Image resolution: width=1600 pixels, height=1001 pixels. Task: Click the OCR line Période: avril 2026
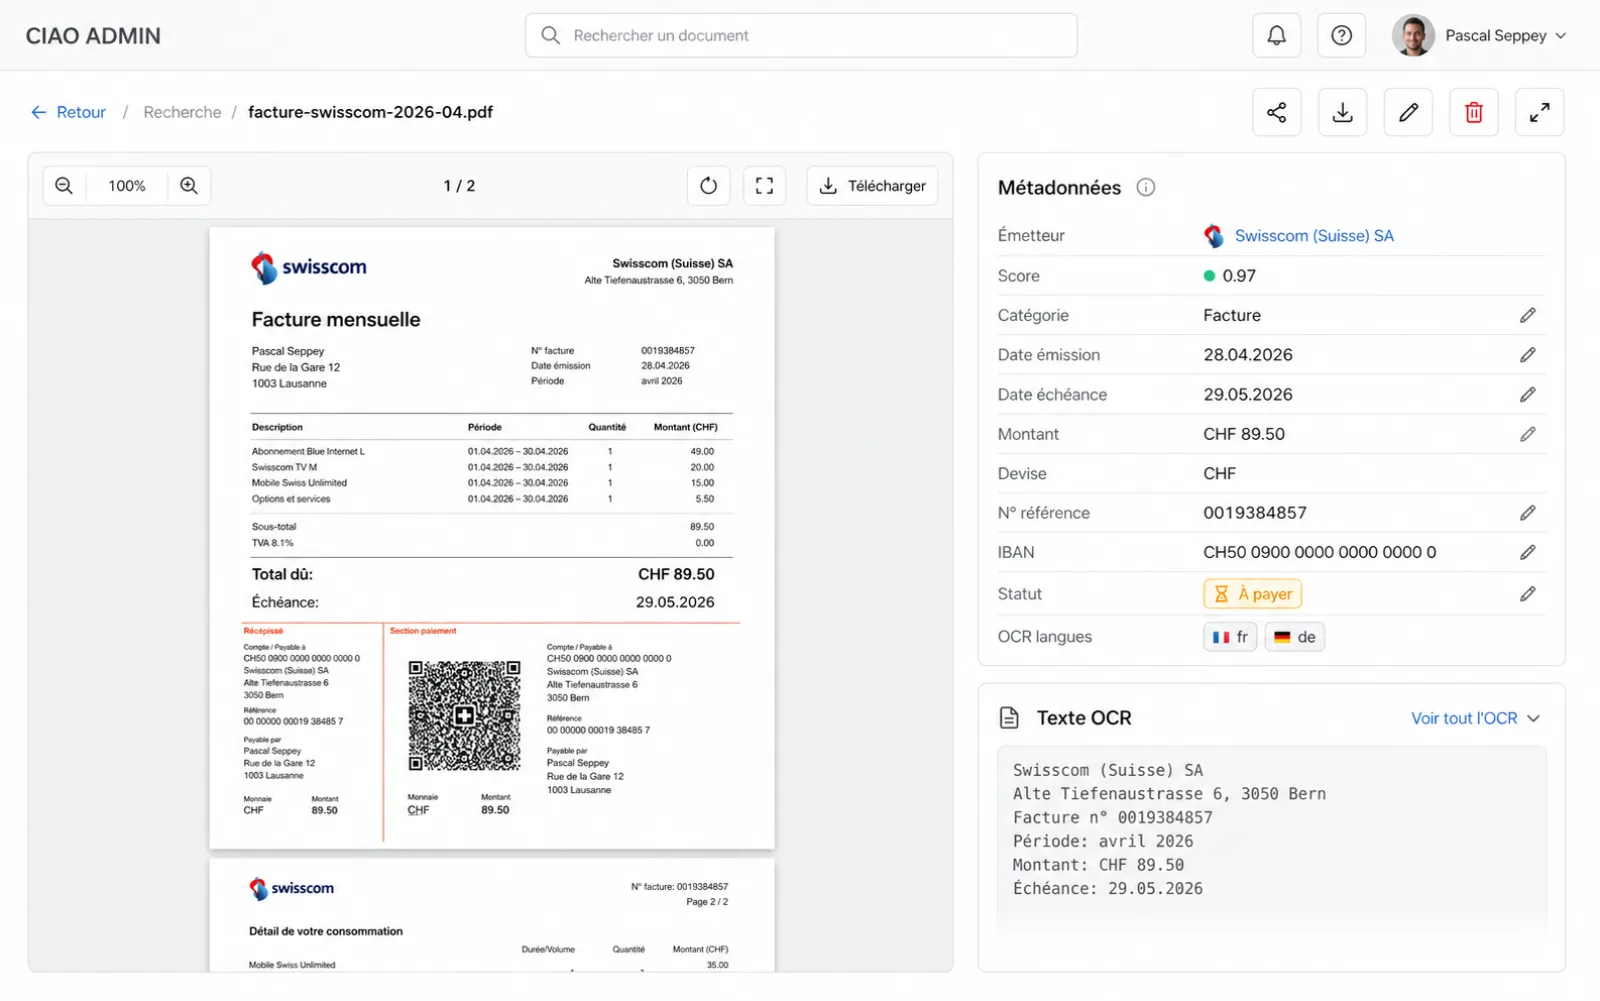click(x=1103, y=842)
